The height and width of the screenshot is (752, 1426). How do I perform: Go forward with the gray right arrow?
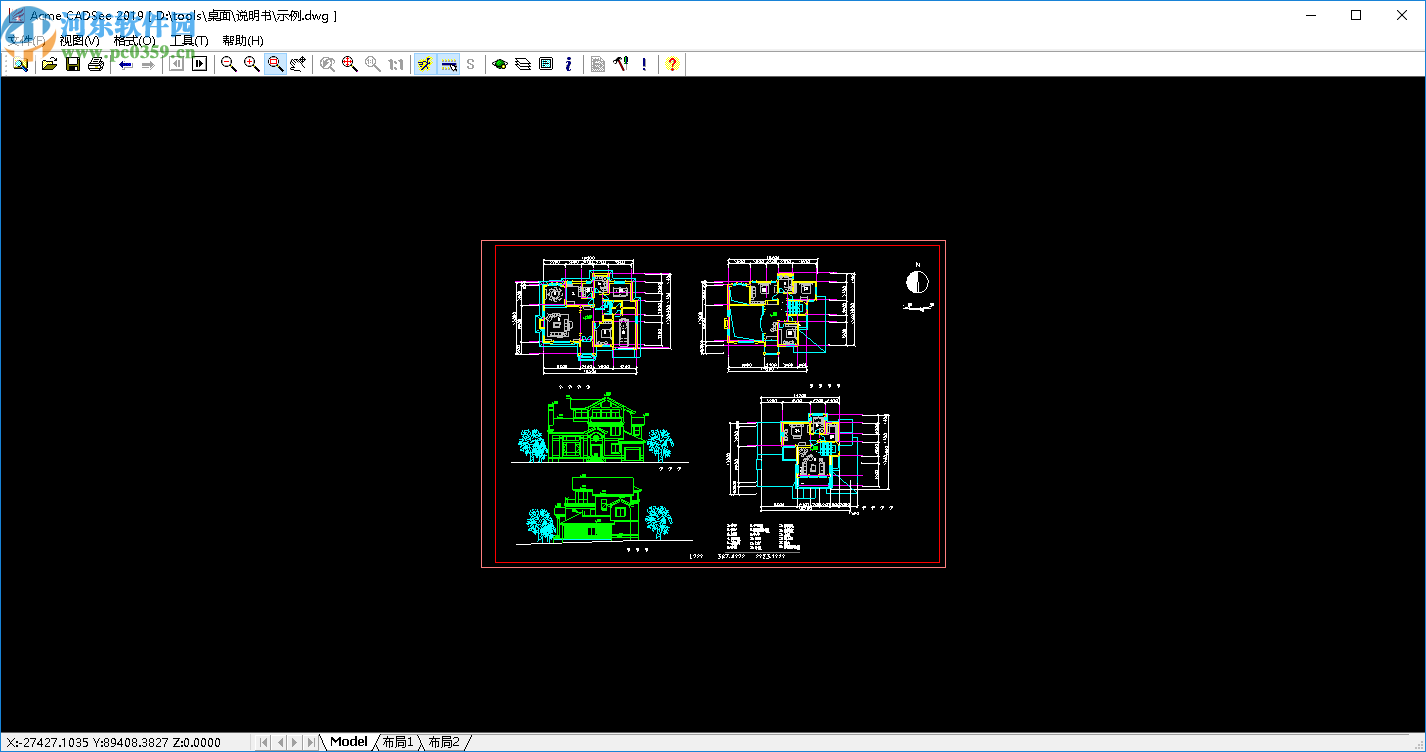pos(148,64)
